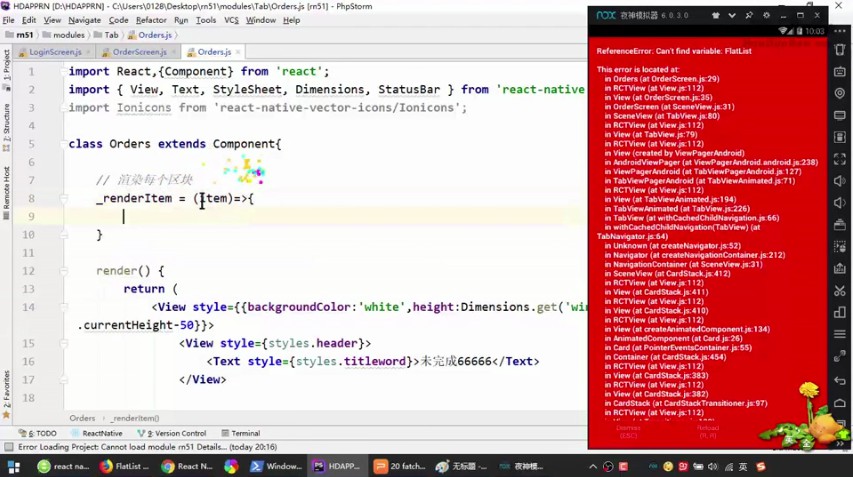Click Nox shake/rotate phone icon
Image resolution: width=853 pixels, height=477 pixels.
(839, 49)
